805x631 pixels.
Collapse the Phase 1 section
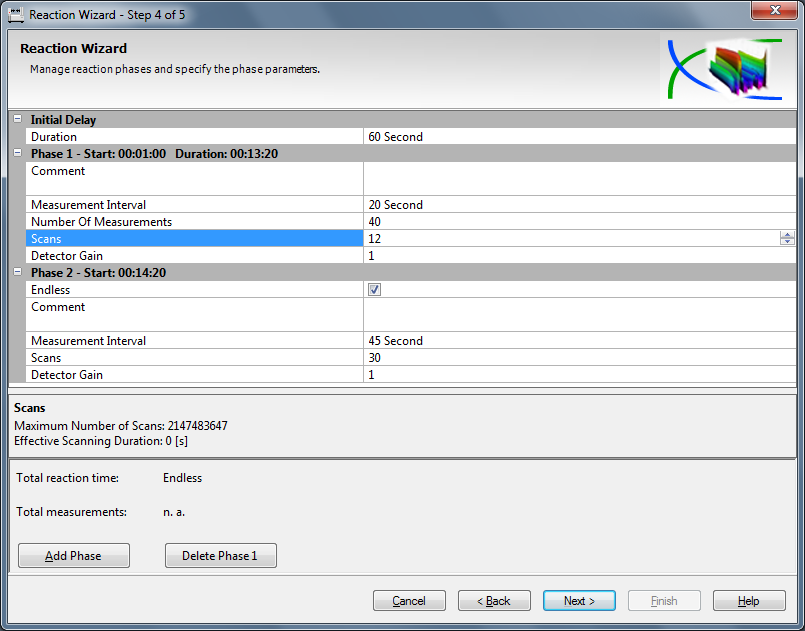pyautogui.click(x=17, y=154)
